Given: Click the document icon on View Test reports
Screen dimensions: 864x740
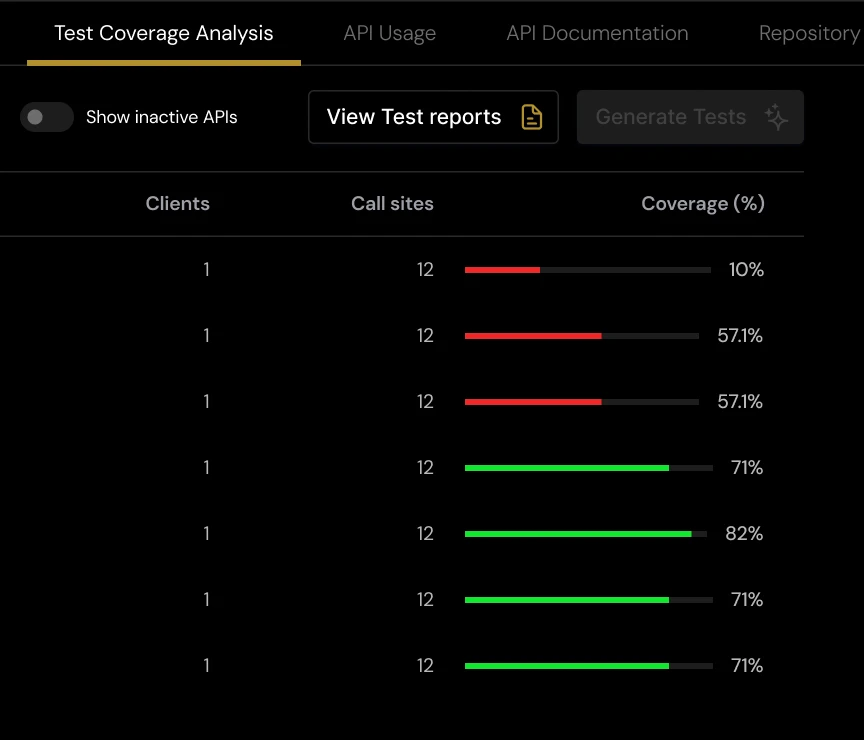Looking at the screenshot, I should click(x=531, y=117).
